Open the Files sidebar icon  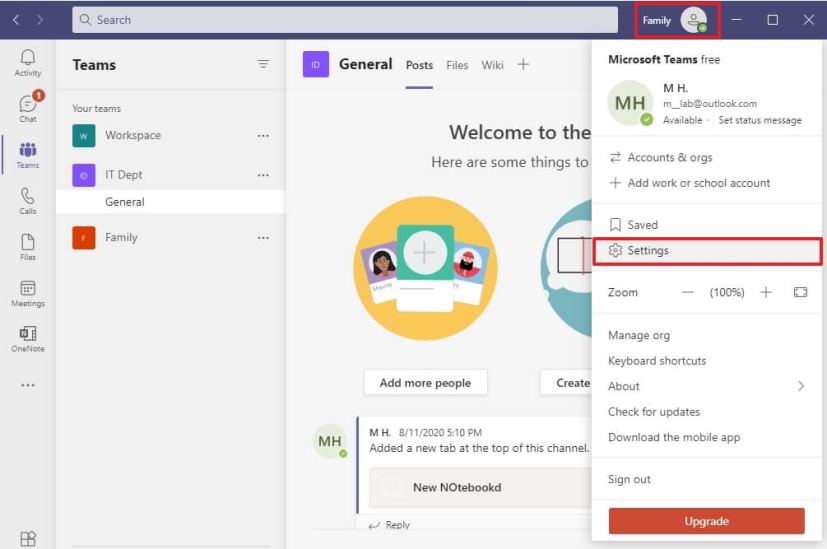click(x=27, y=247)
